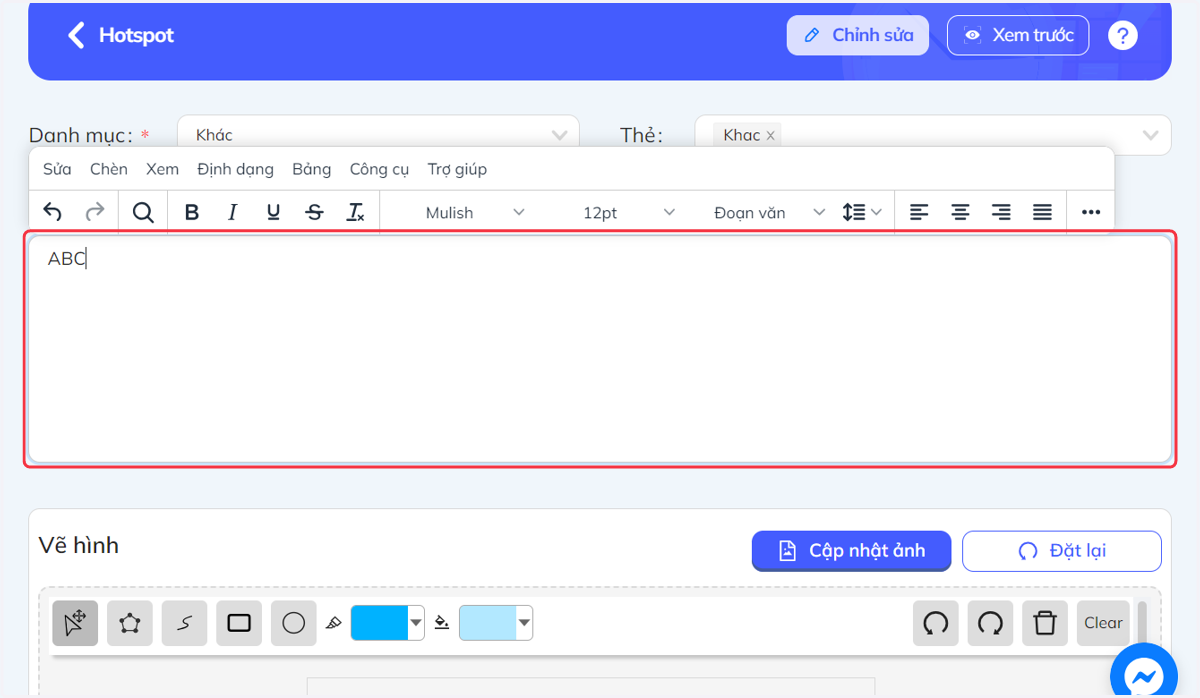Click the Đặt lại reset button

coord(1062,550)
